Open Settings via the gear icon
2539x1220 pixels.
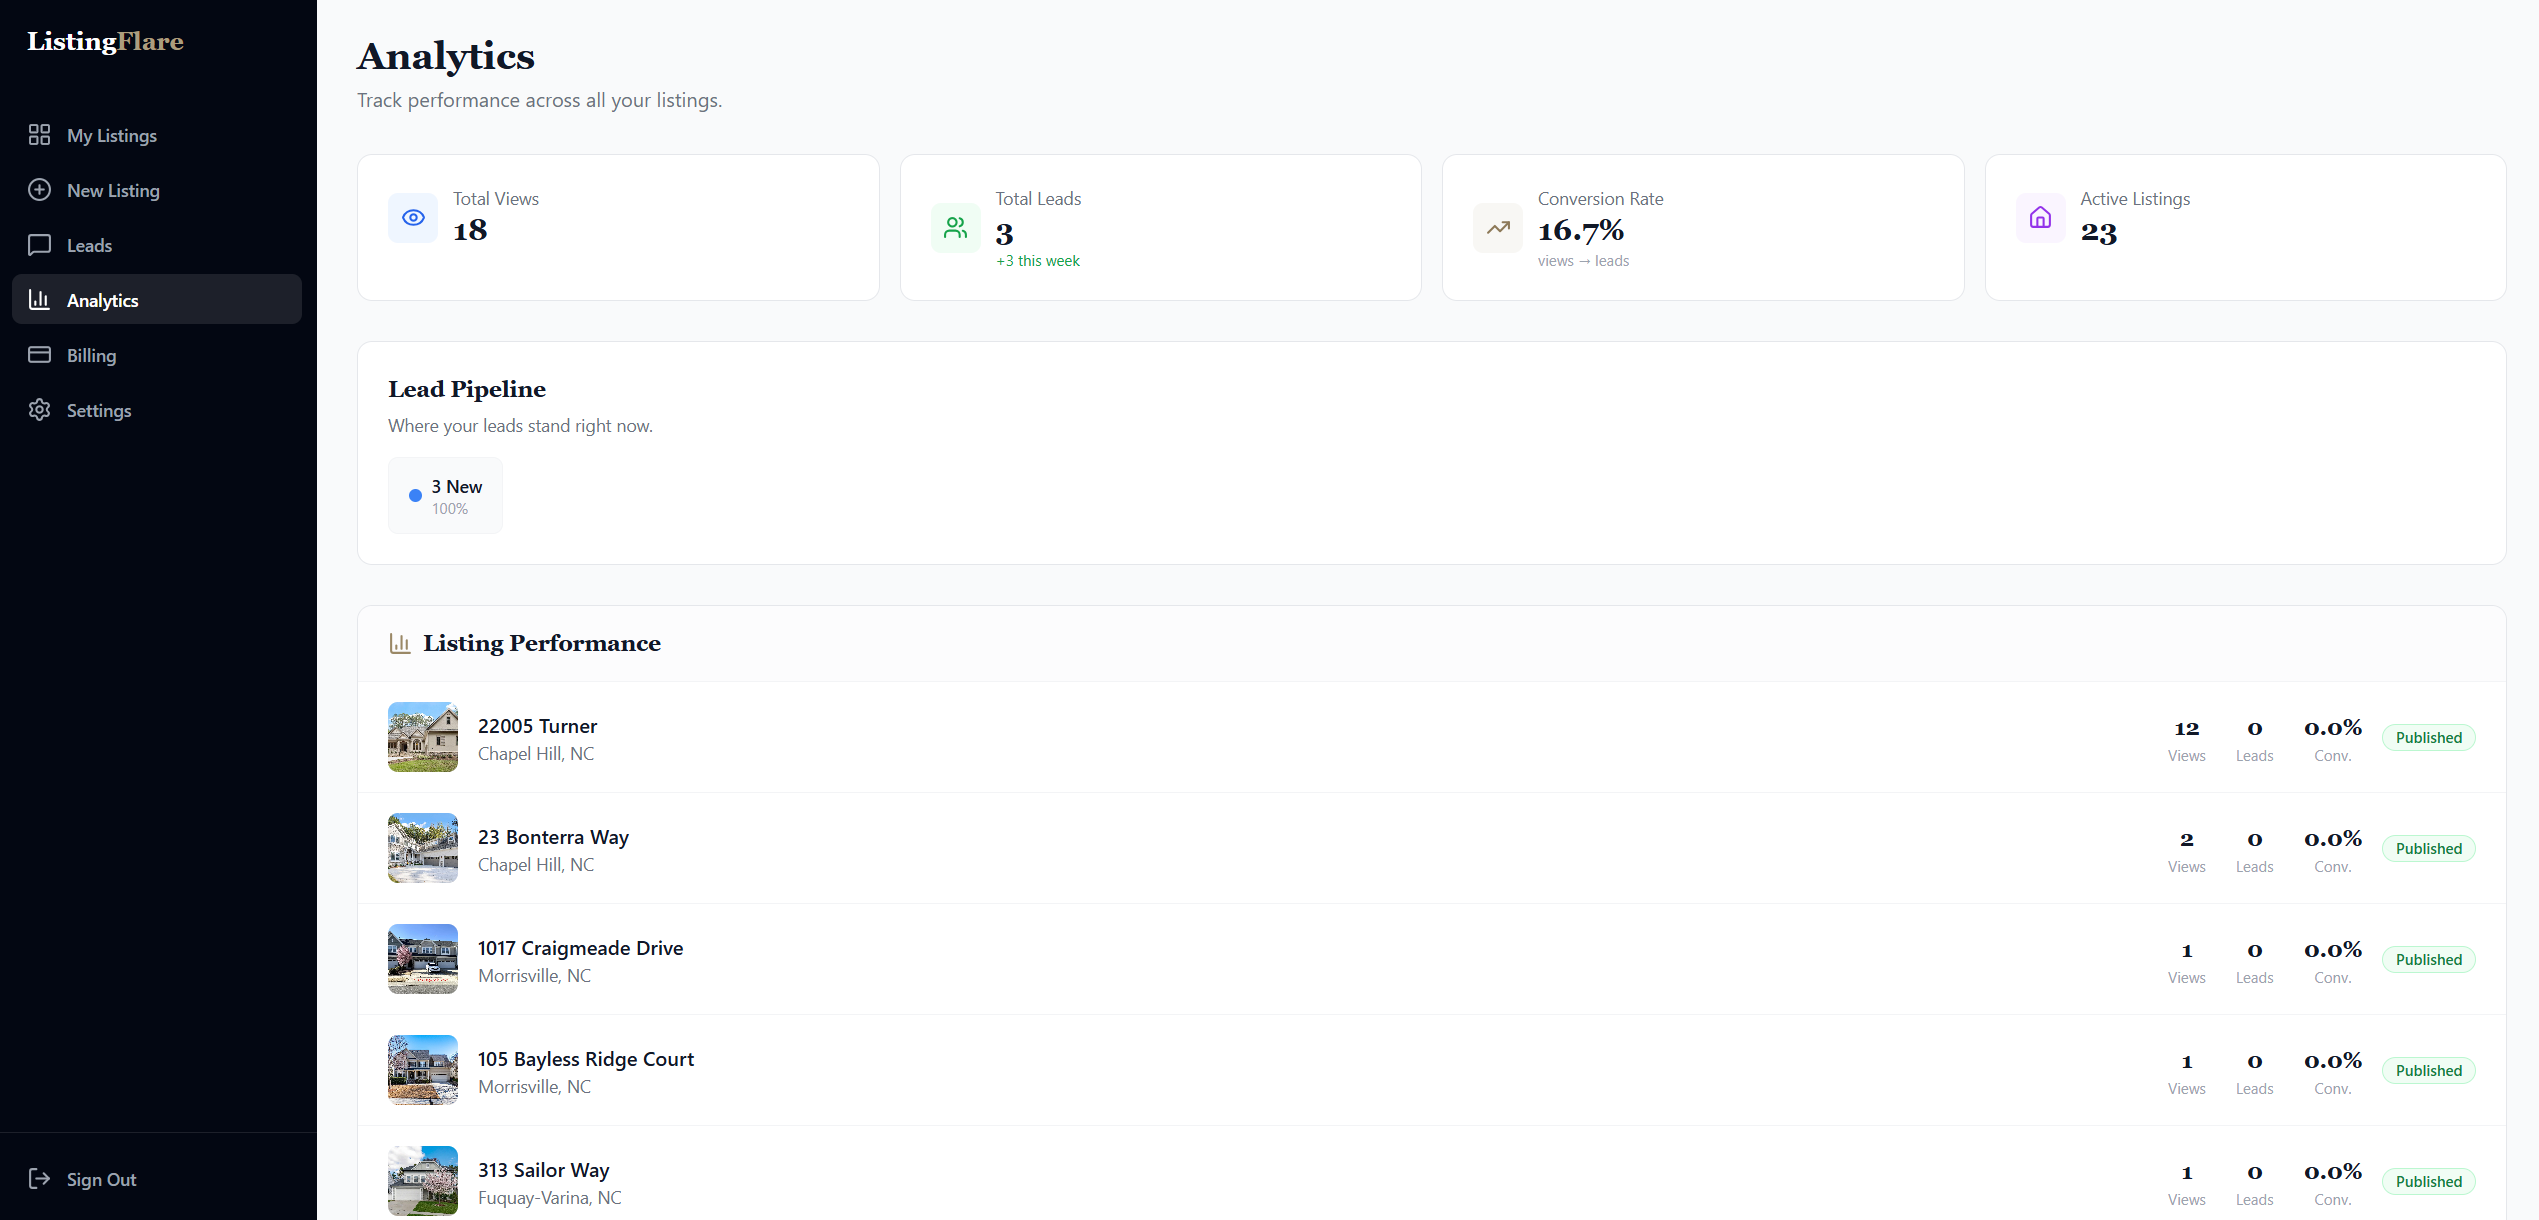[39, 410]
